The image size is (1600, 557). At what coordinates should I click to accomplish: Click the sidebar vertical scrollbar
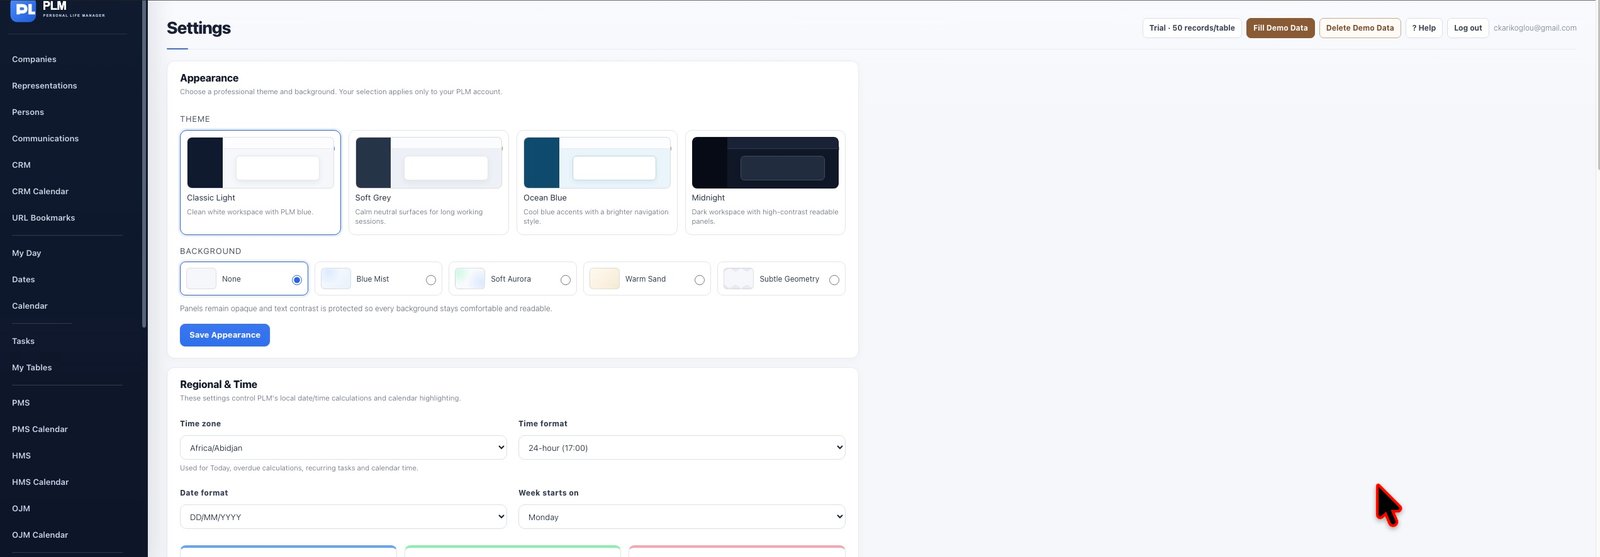145,165
